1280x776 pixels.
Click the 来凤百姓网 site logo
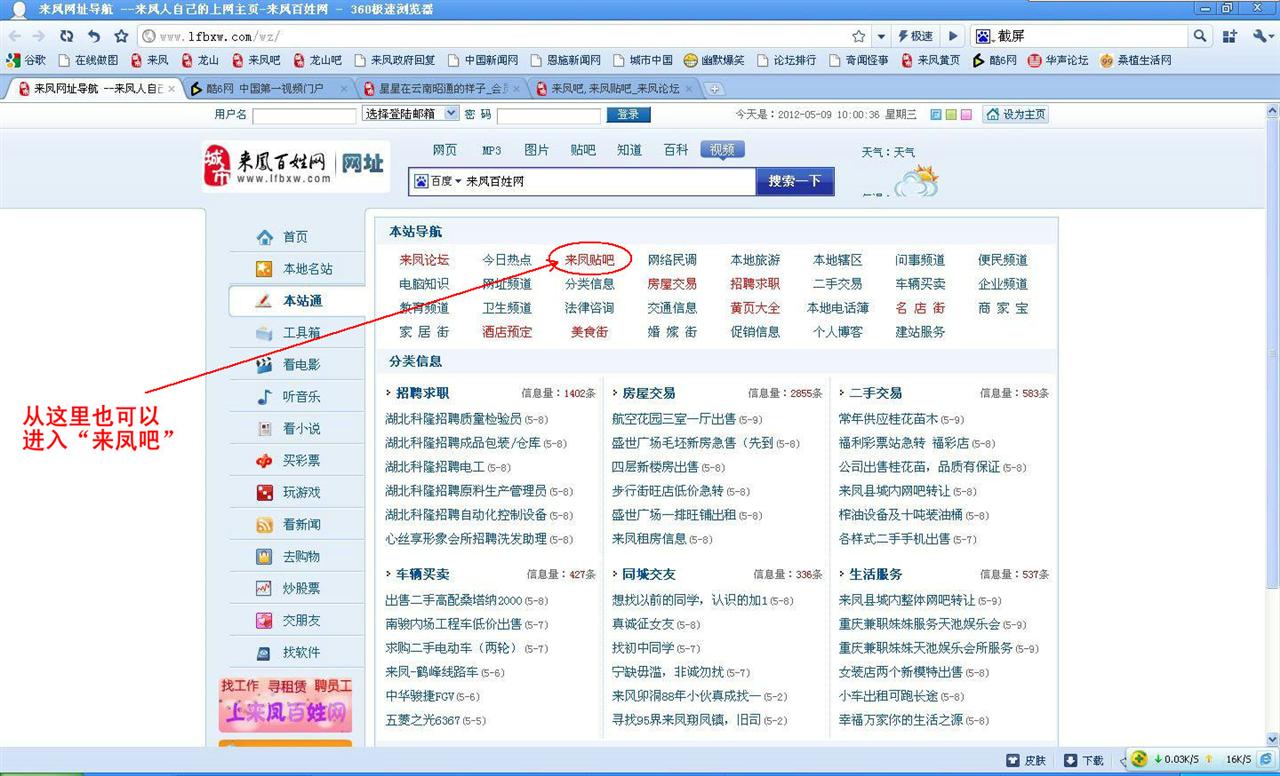click(x=295, y=166)
